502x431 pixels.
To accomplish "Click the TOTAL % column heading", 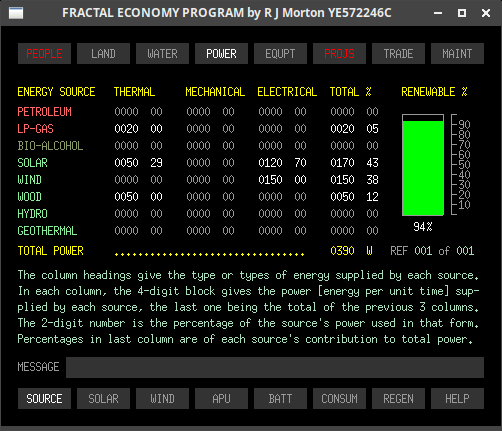I will (350, 92).
